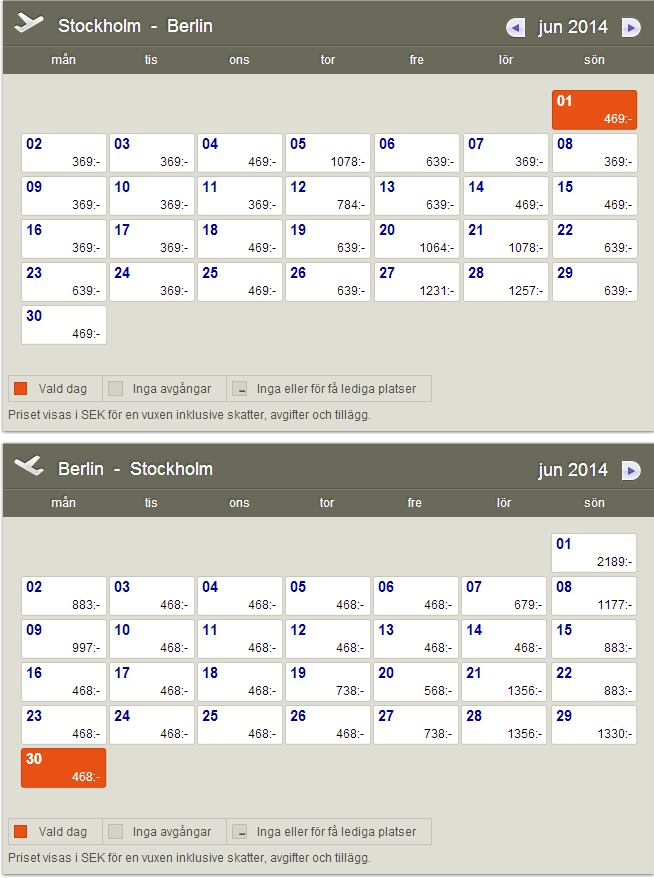Image resolution: width=654 pixels, height=878 pixels.
Task: Select June 05 outbound priced 1078:-
Action: [x=328, y=152]
